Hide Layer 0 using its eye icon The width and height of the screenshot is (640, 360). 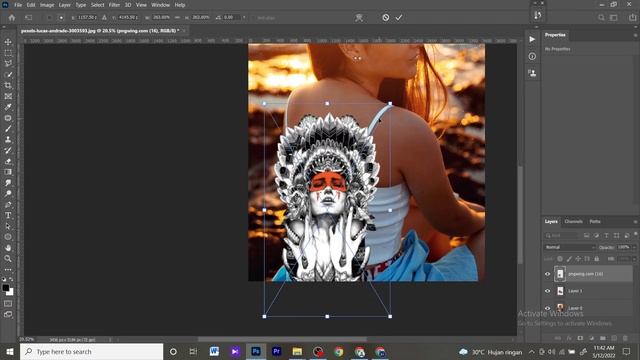pyautogui.click(x=548, y=308)
